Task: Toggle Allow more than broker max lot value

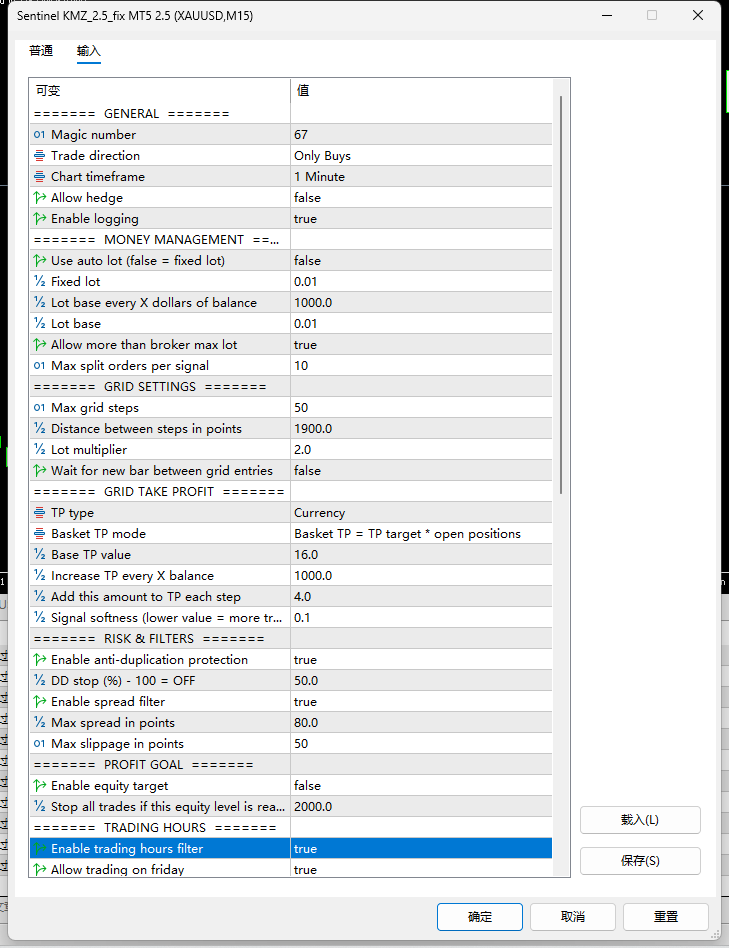Action: (x=421, y=345)
